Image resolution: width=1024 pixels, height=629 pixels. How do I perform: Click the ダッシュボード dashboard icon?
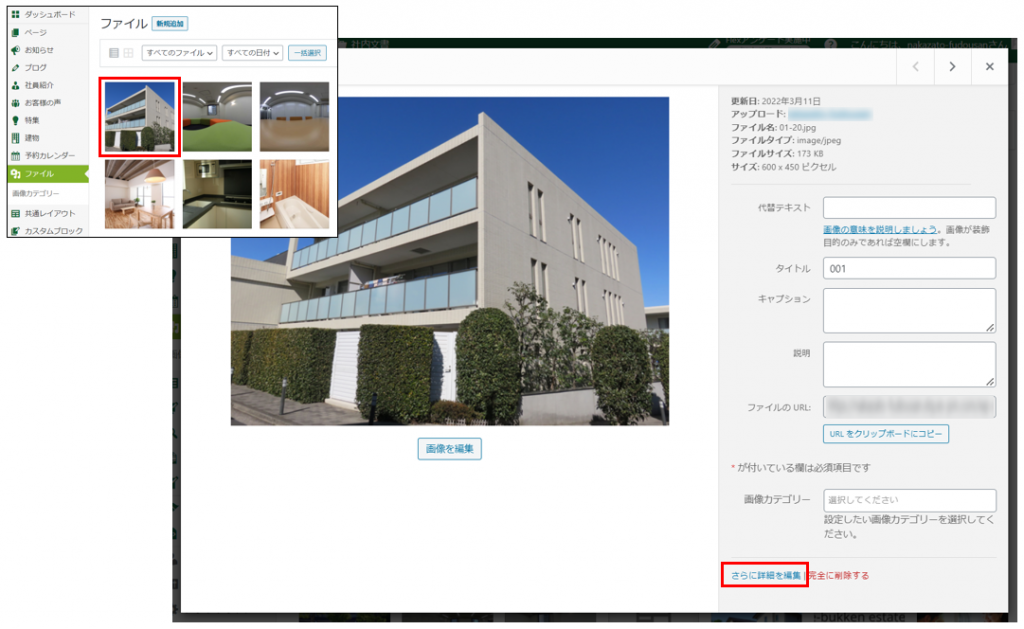15,16
